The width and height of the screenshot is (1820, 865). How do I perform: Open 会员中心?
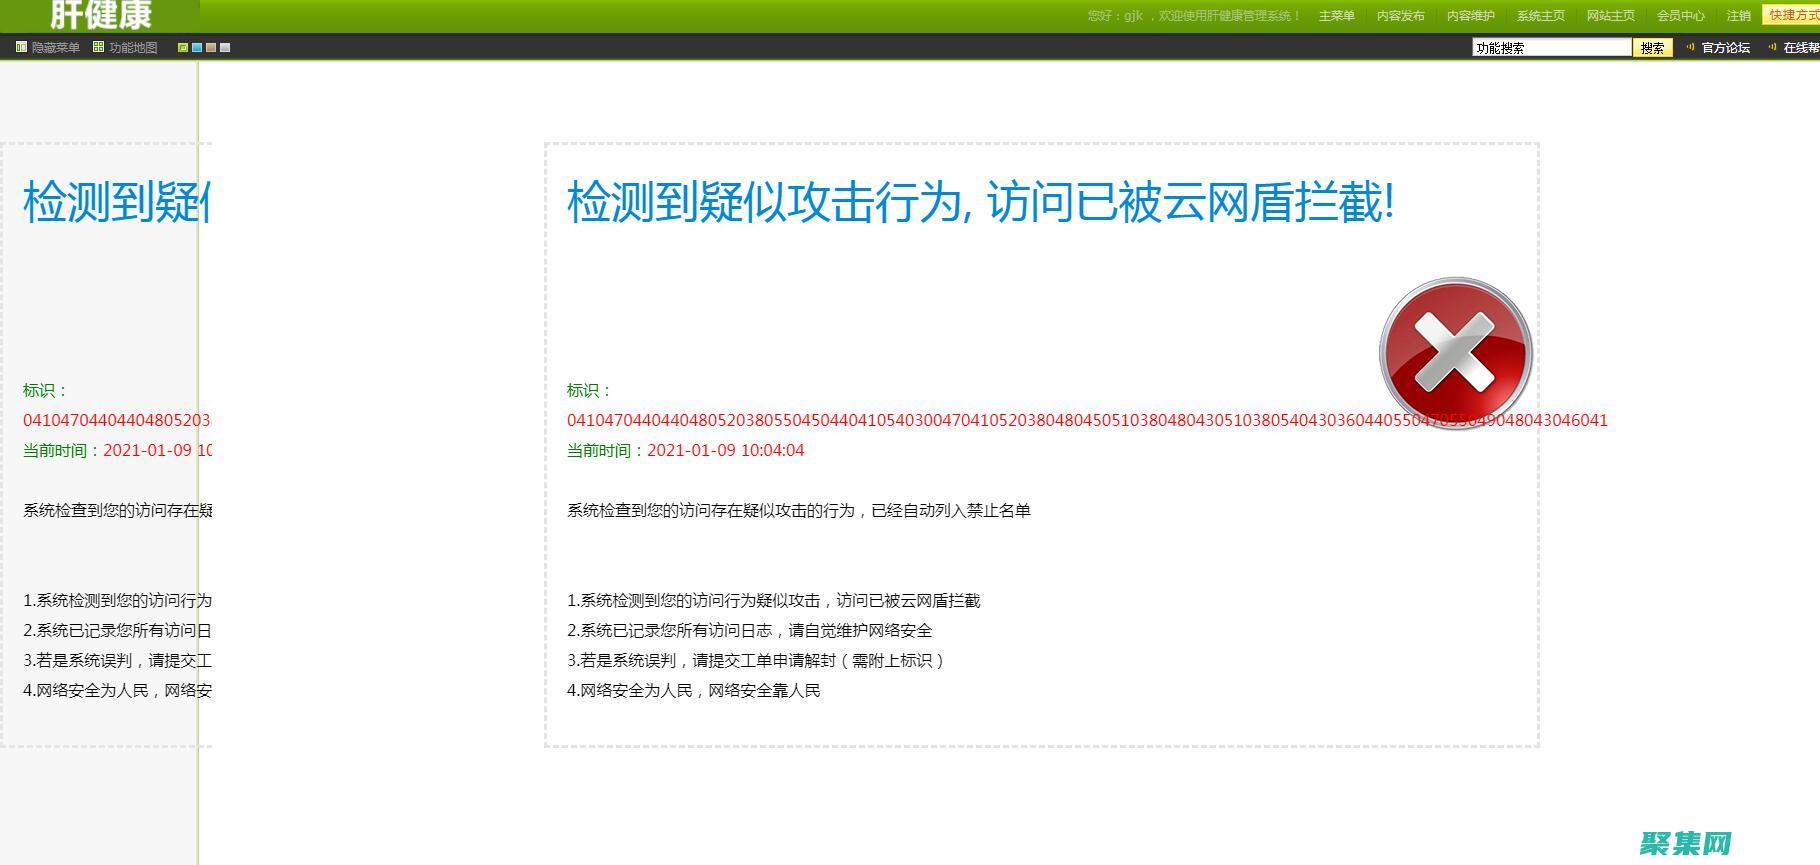(x=1680, y=16)
